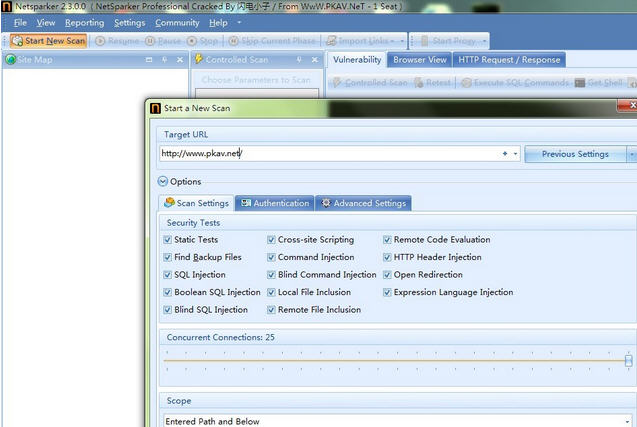This screenshot has height=427, width=637.
Task: Click the menu bar overflow arrow
Action: [x=239, y=23]
